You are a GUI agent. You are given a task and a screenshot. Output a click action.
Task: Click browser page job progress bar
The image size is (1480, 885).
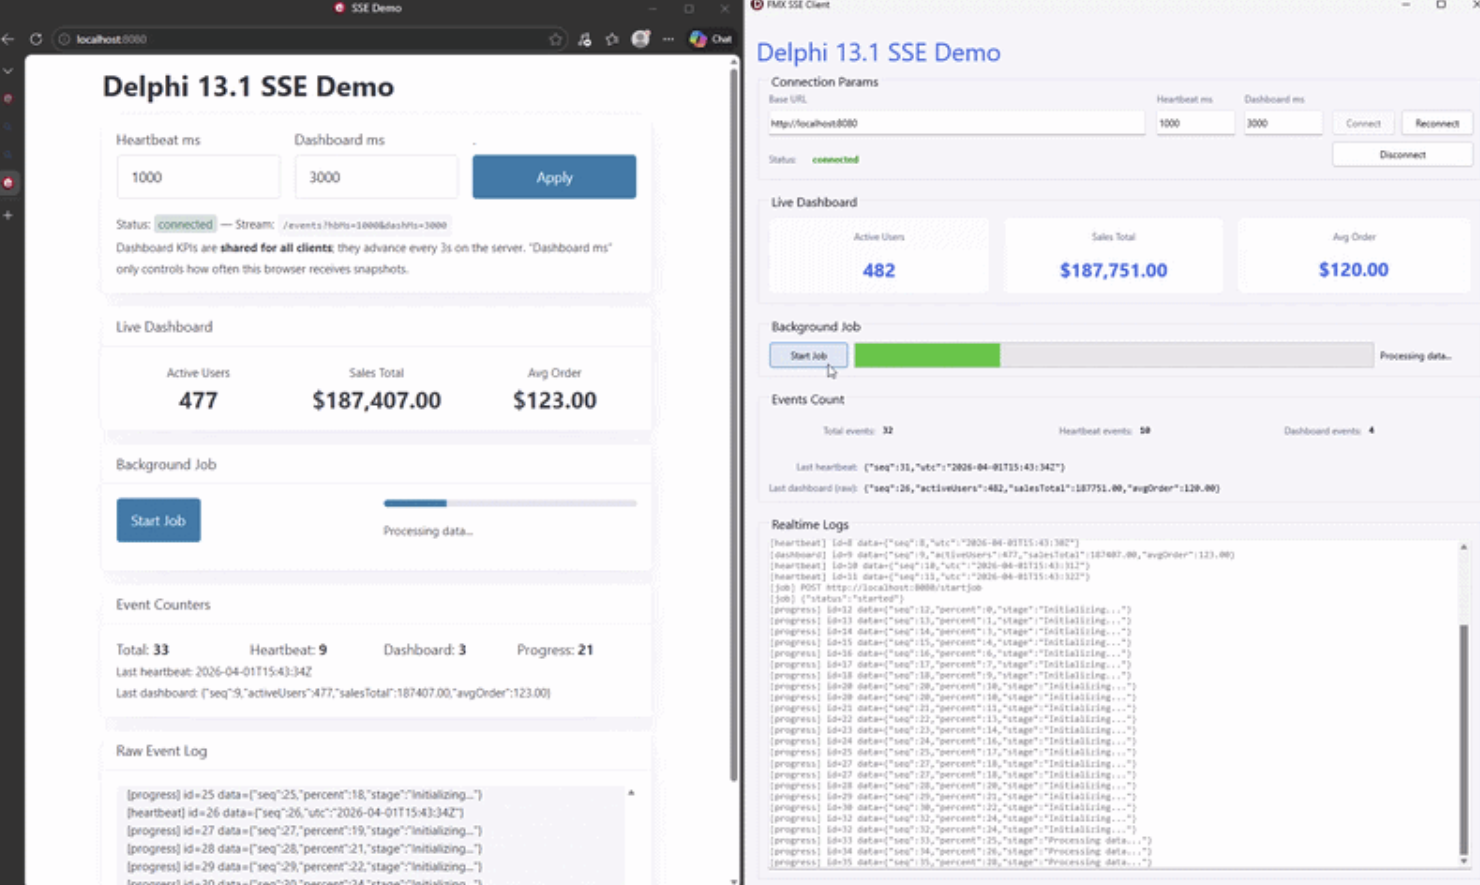tap(510, 503)
